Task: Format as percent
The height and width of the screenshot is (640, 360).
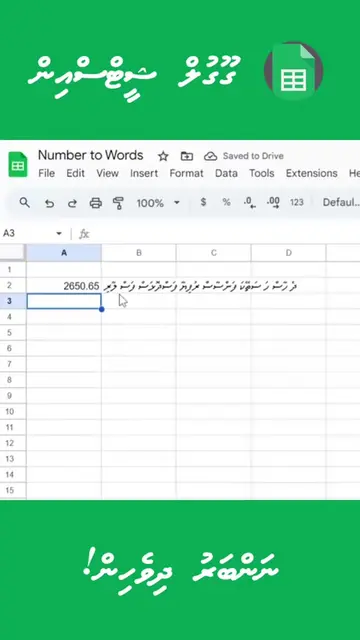Action: [x=226, y=202]
